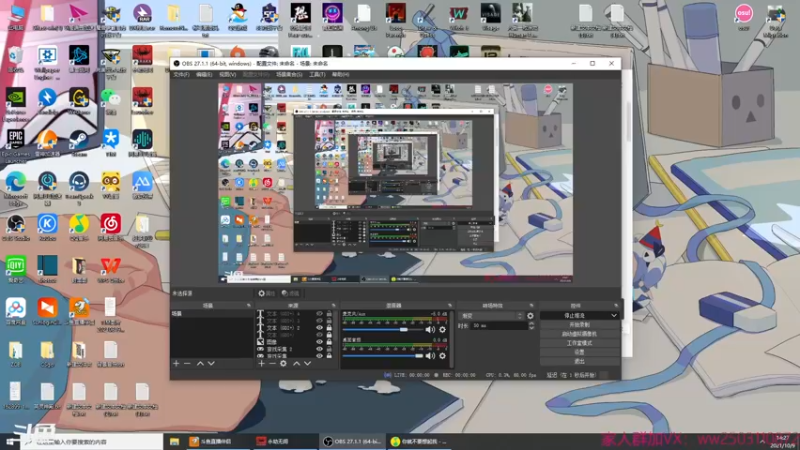800x450 pixels.
Task: Open the 视图(V) menu in OBS
Action: (227, 74)
